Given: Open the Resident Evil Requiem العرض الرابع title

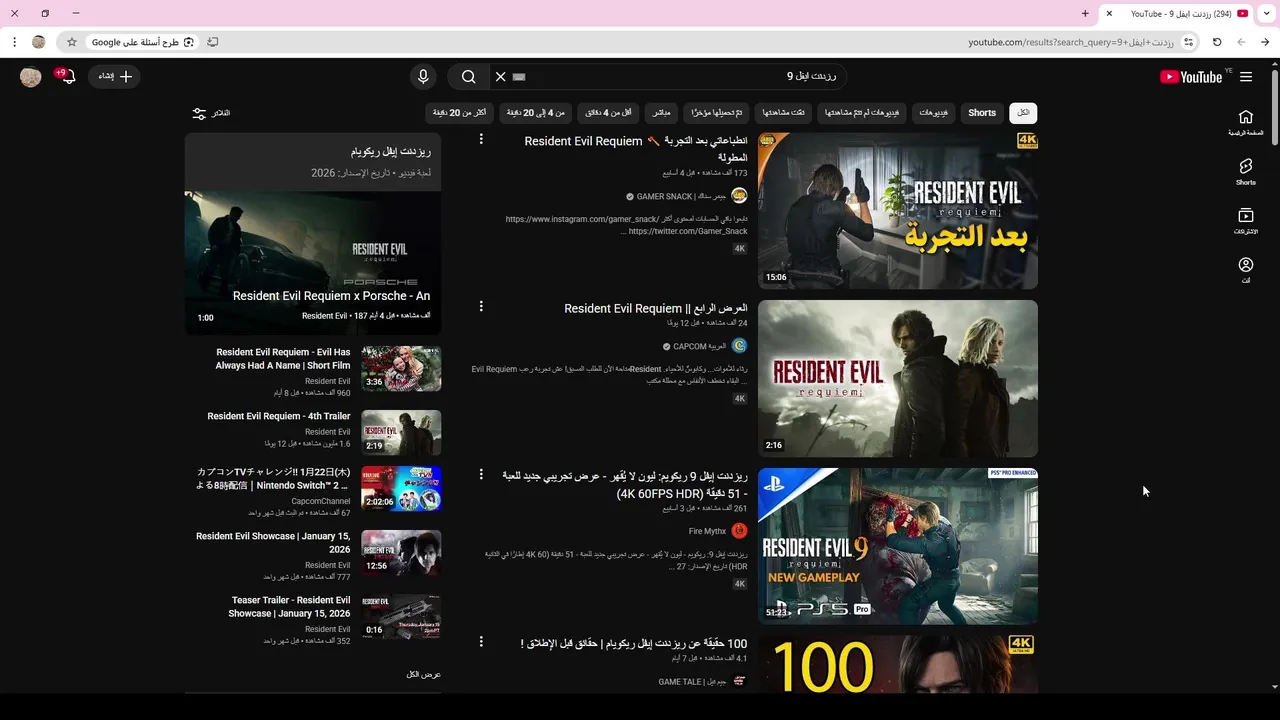Looking at the screenshot, I should 656,309.
